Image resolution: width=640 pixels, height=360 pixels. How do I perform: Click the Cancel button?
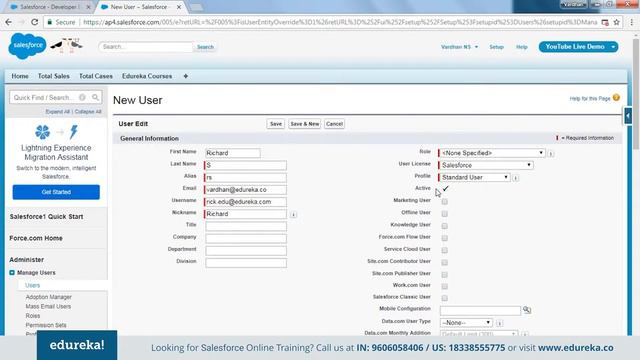tap(334, 124)
